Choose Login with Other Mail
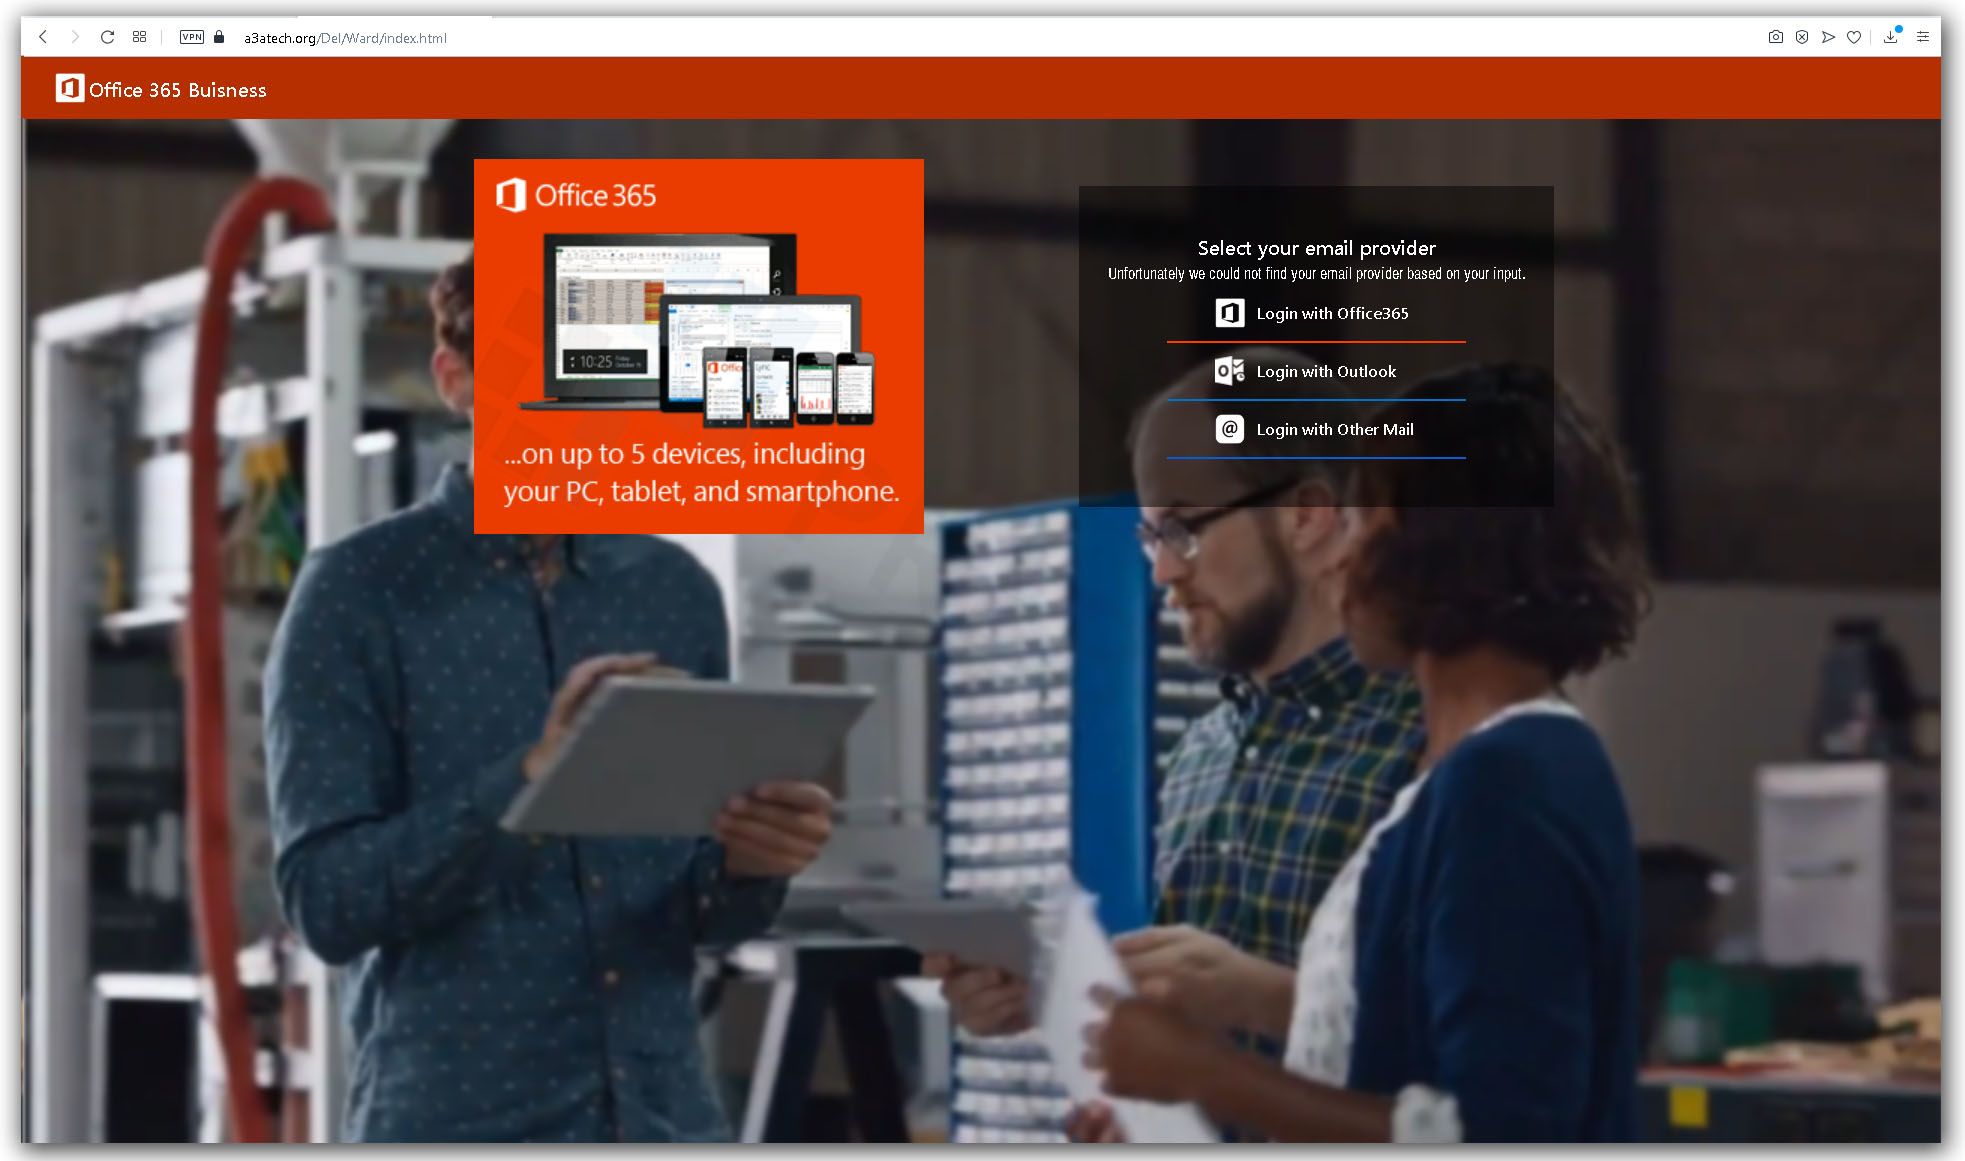This screenshot has height=1161, width=1965. 1335,429
